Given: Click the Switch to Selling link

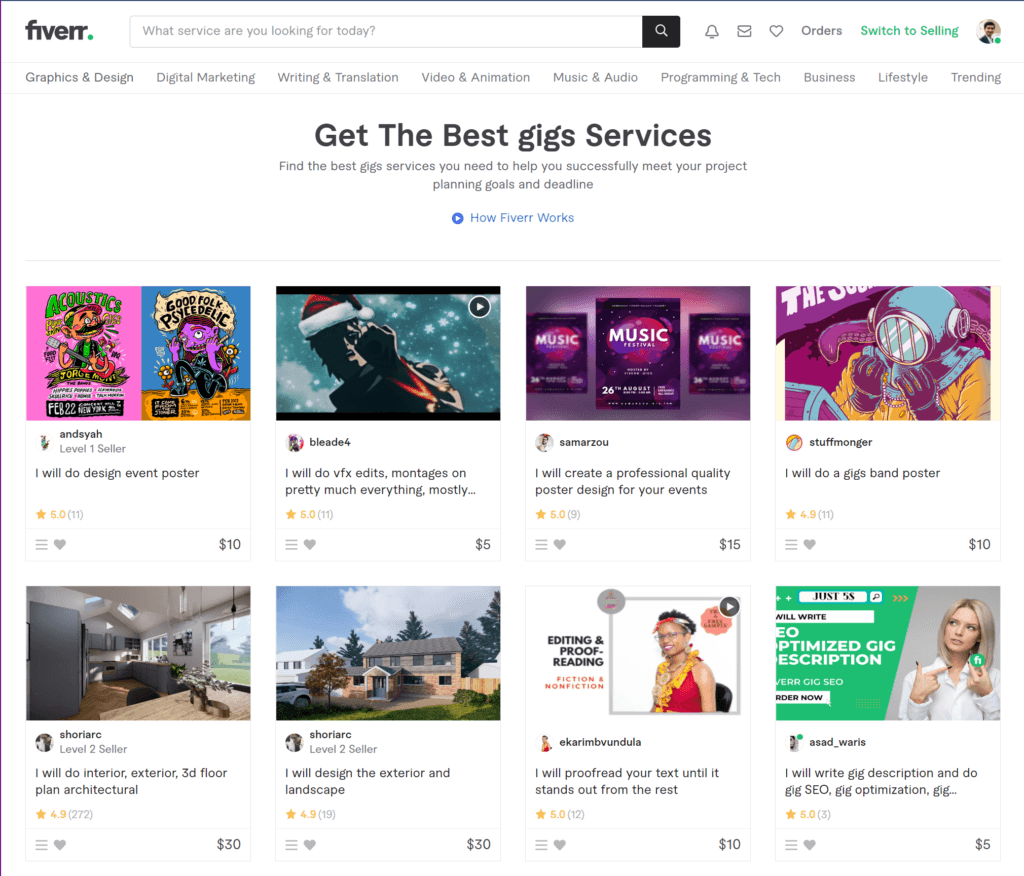Looking at the screenshot, I should tap(909, 30).
